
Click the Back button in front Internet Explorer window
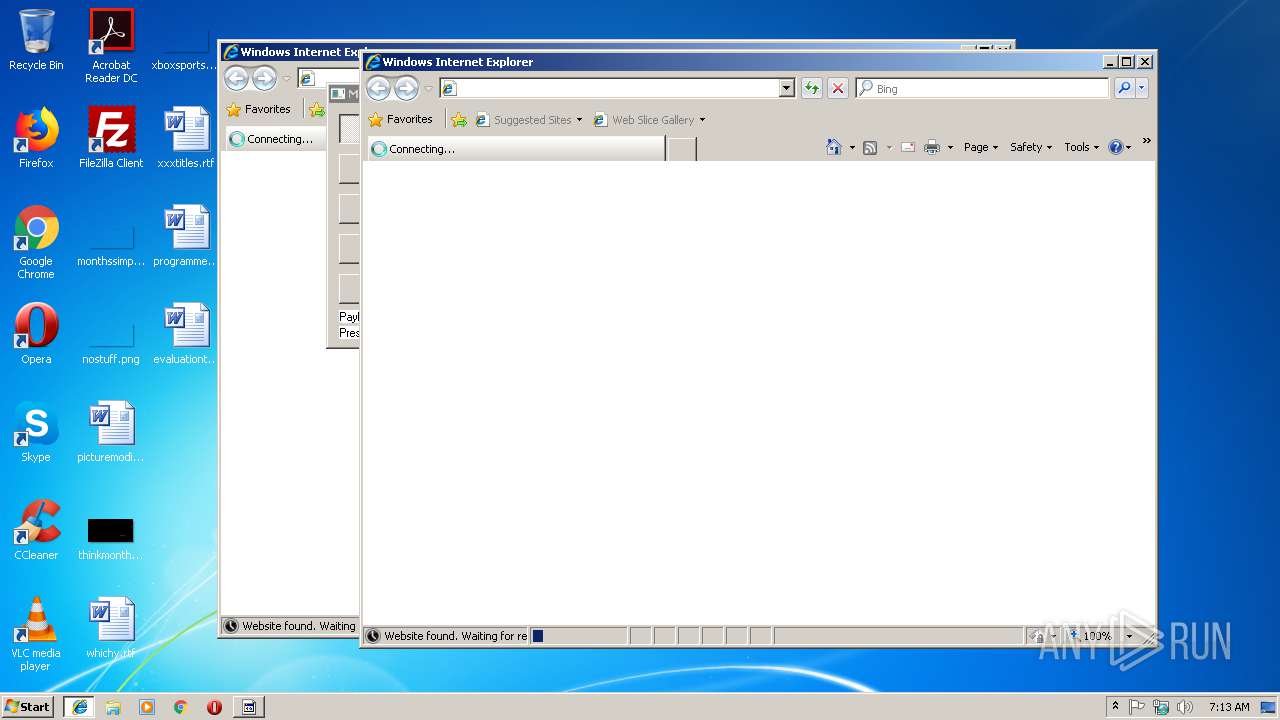pos(379,88)
